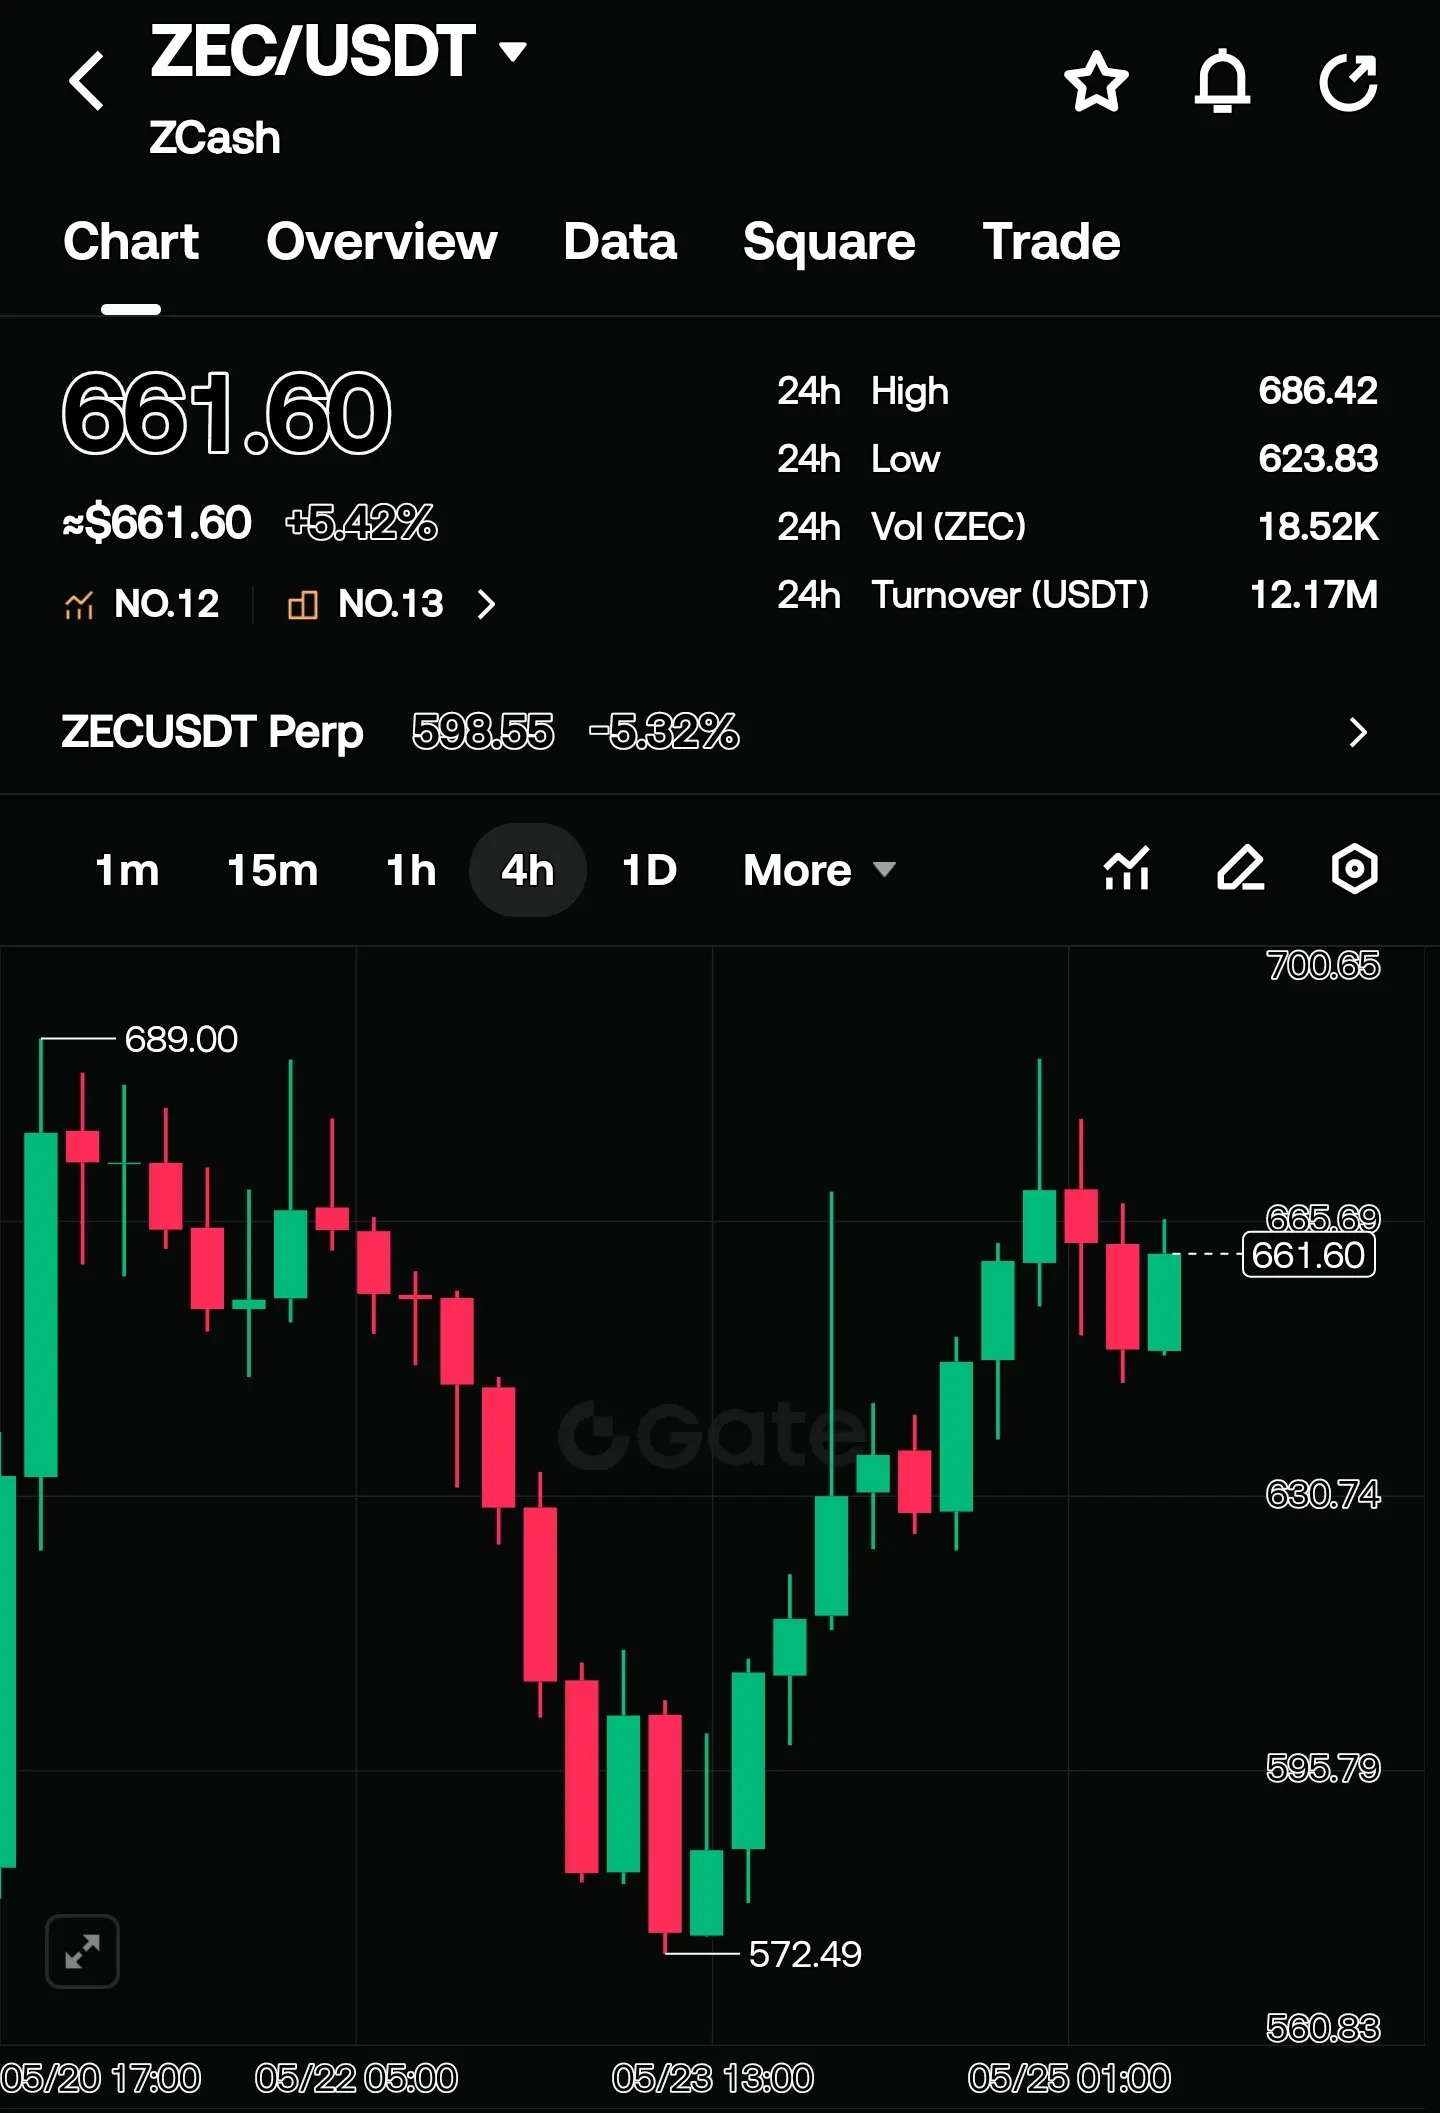Tap the back arrow icon
Image resolution: width=1440 pixels, height=2113 pixels.
coord(87,81)
